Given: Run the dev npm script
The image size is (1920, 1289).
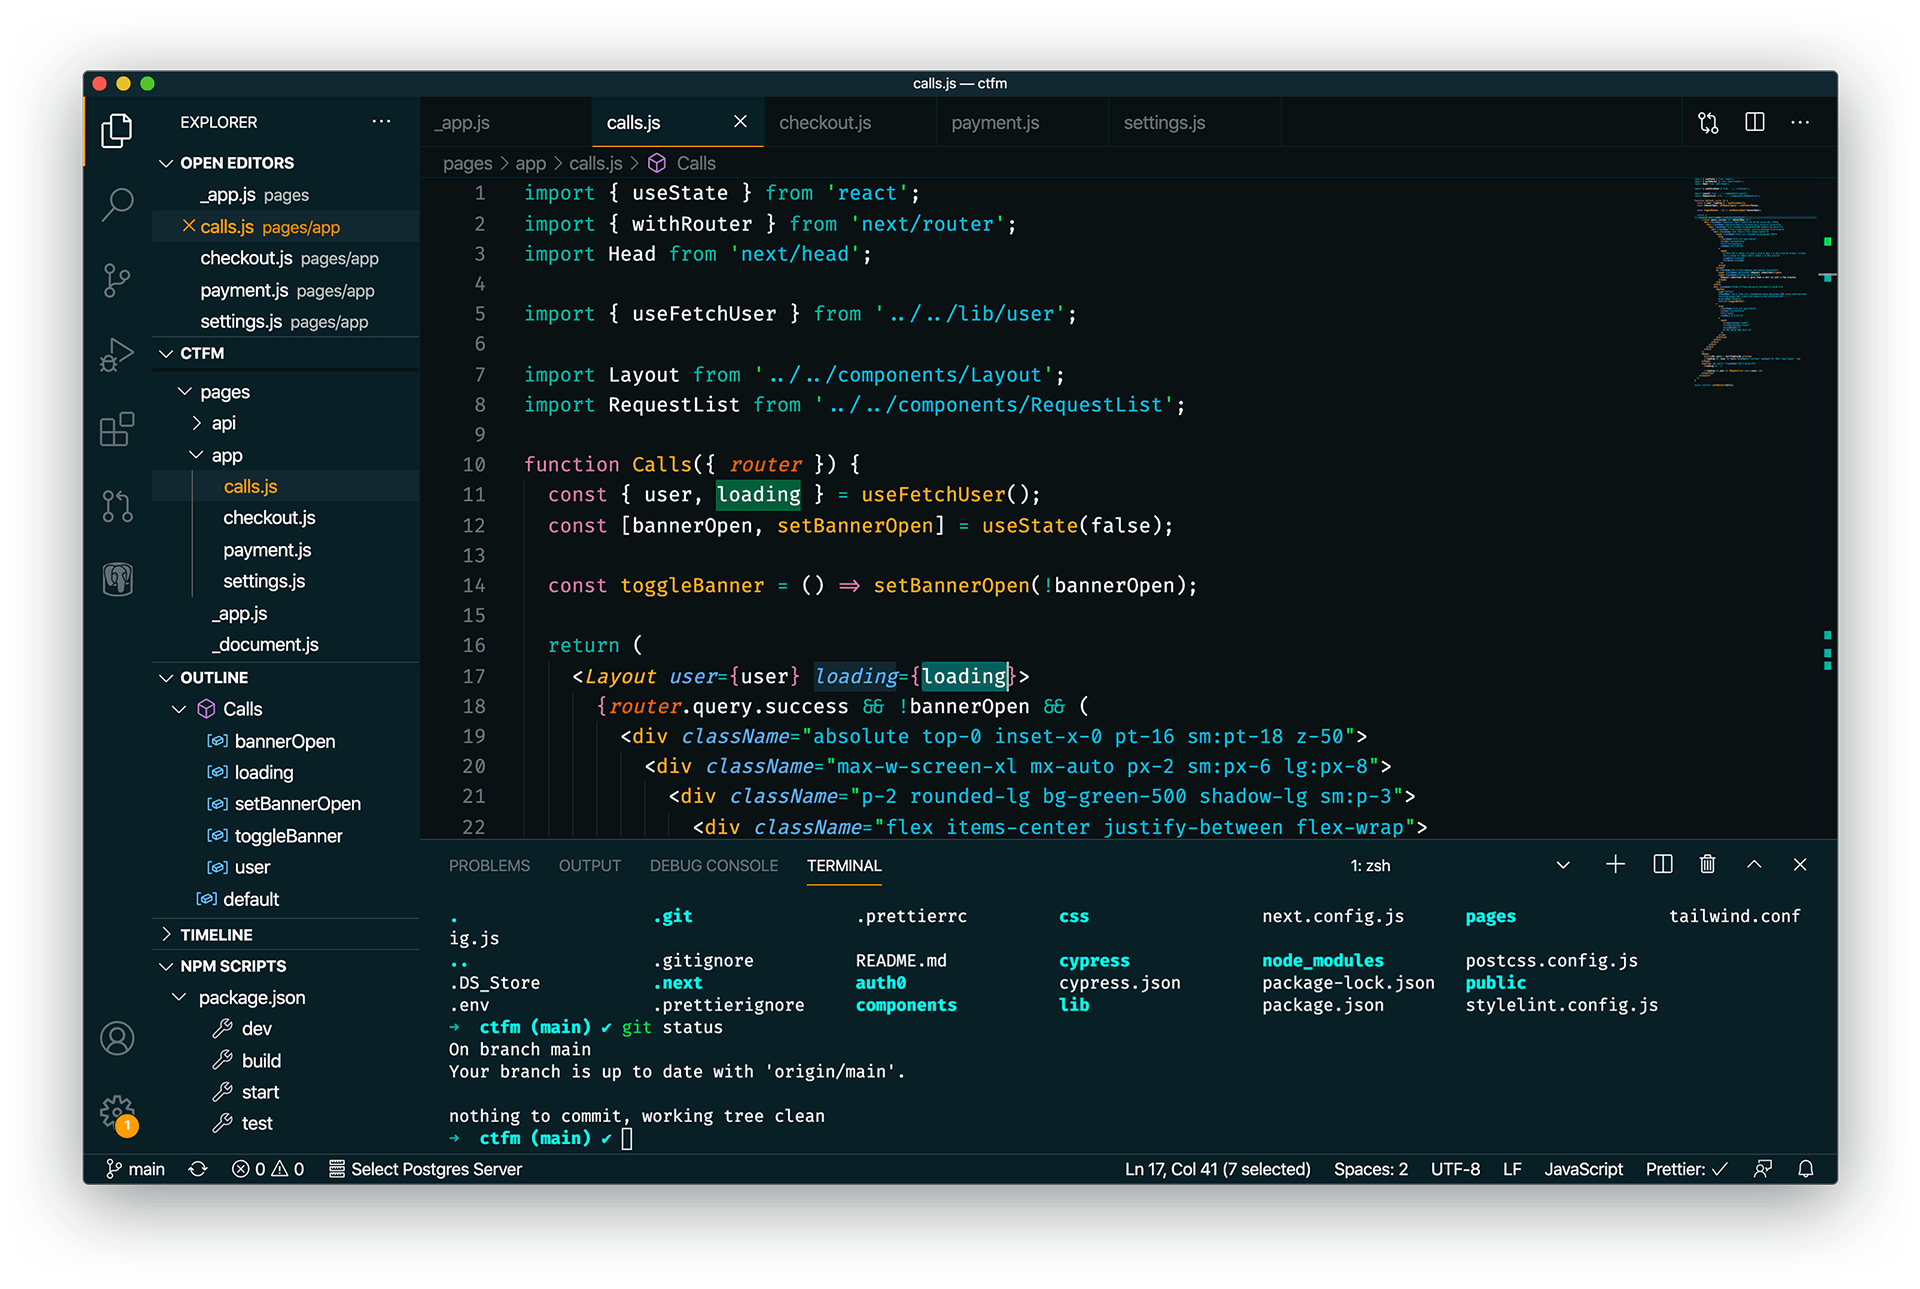Looking at the screenshot, I should click(x=256, y=1029).
